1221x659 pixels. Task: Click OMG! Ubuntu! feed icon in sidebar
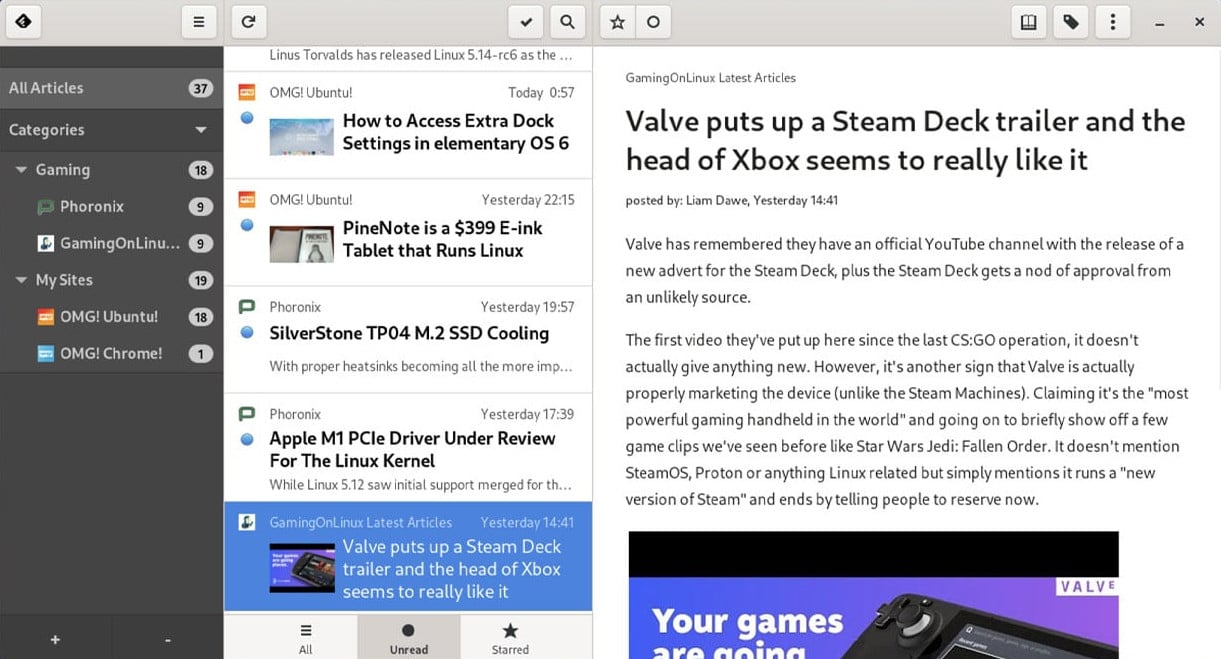45,317
